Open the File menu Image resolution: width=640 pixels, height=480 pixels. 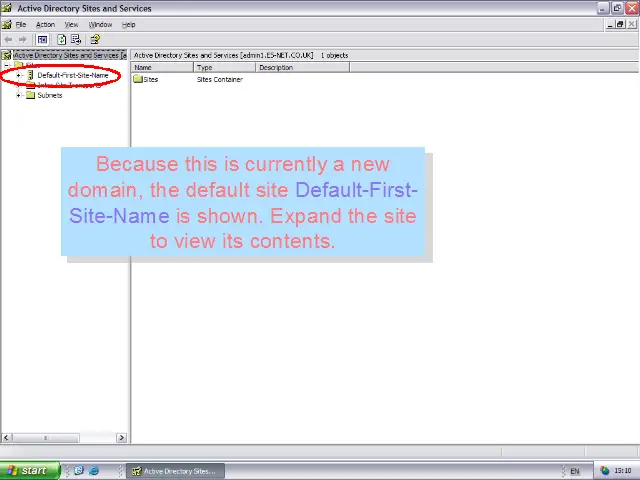[20, 25]
